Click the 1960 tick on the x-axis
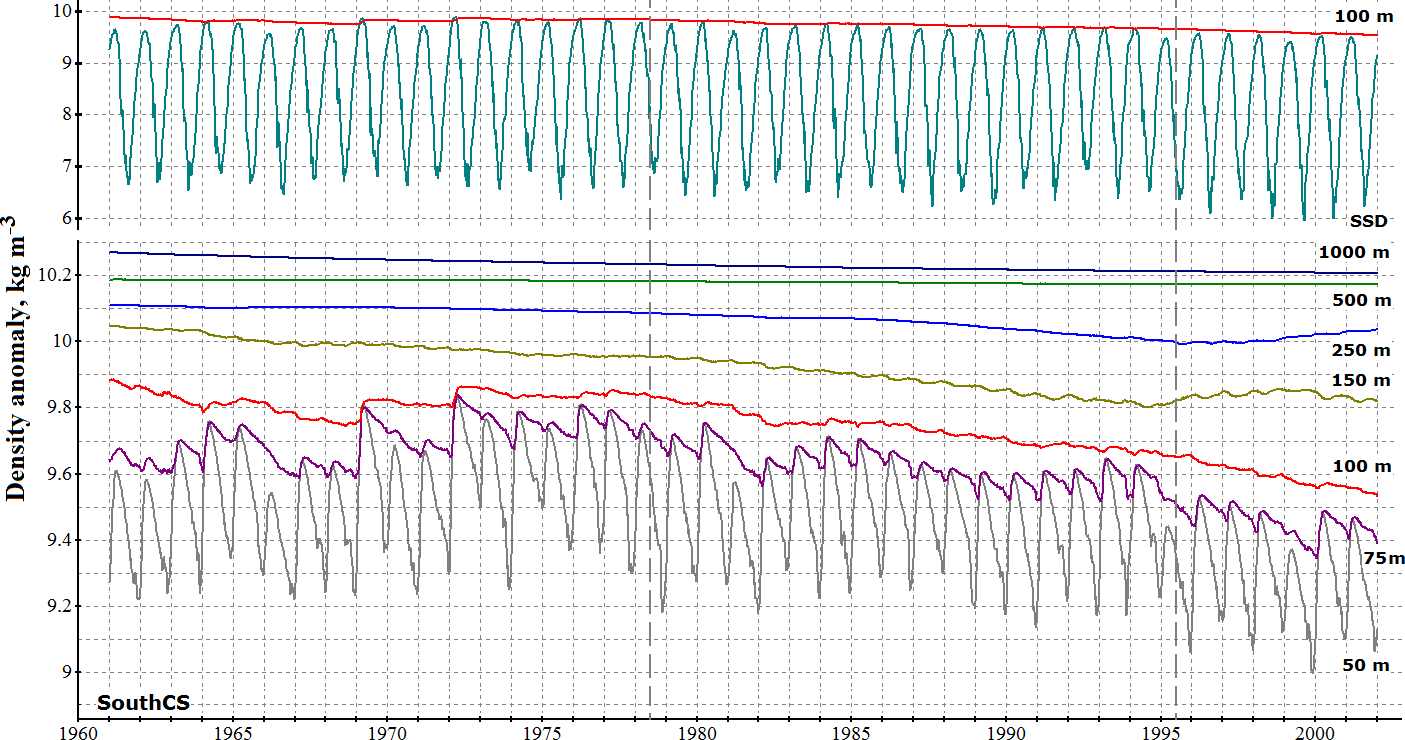The image size is (1405, 740). pos(78,731)
